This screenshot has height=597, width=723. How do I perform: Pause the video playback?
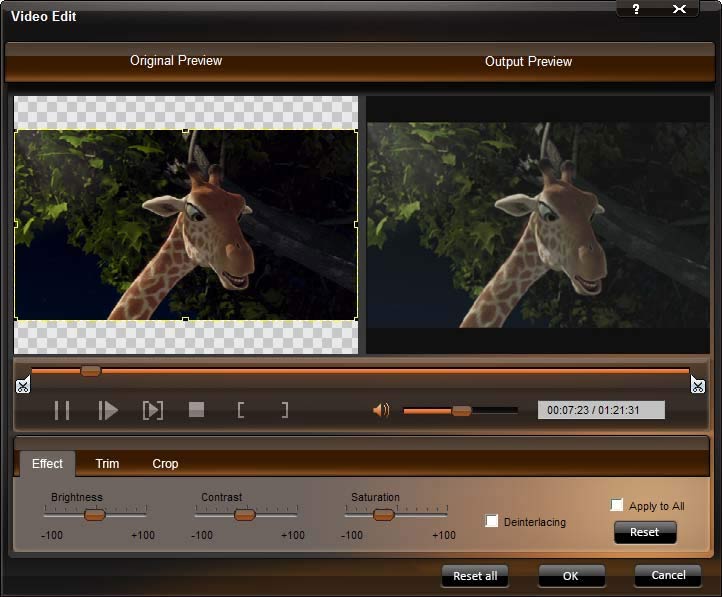tap(62, 410)
